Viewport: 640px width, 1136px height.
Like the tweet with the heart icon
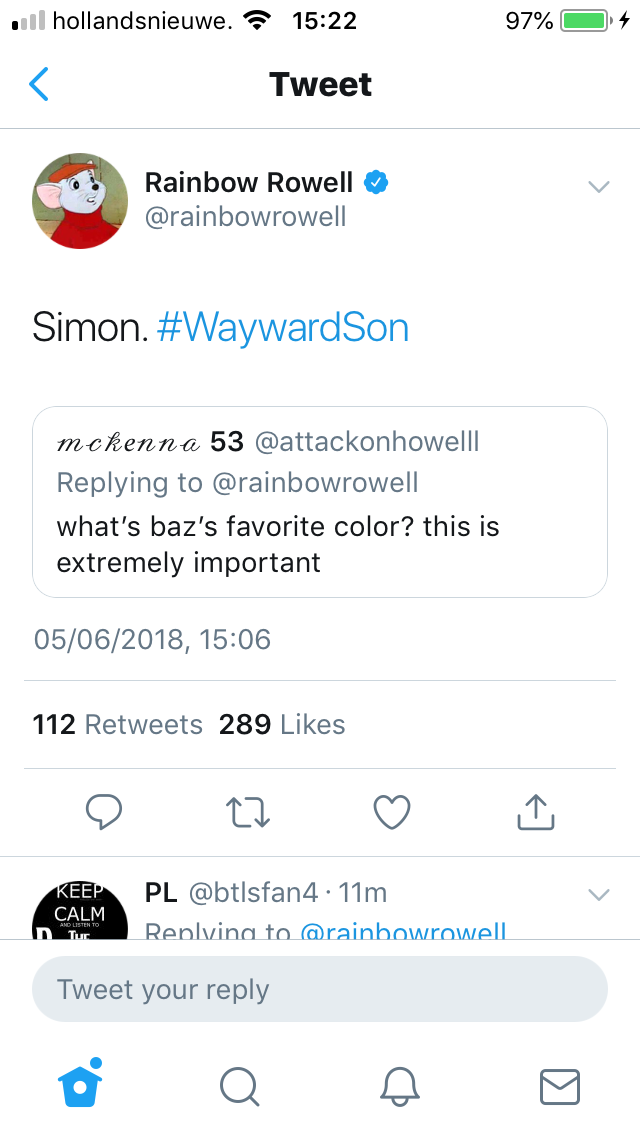[x=391, y=812]
